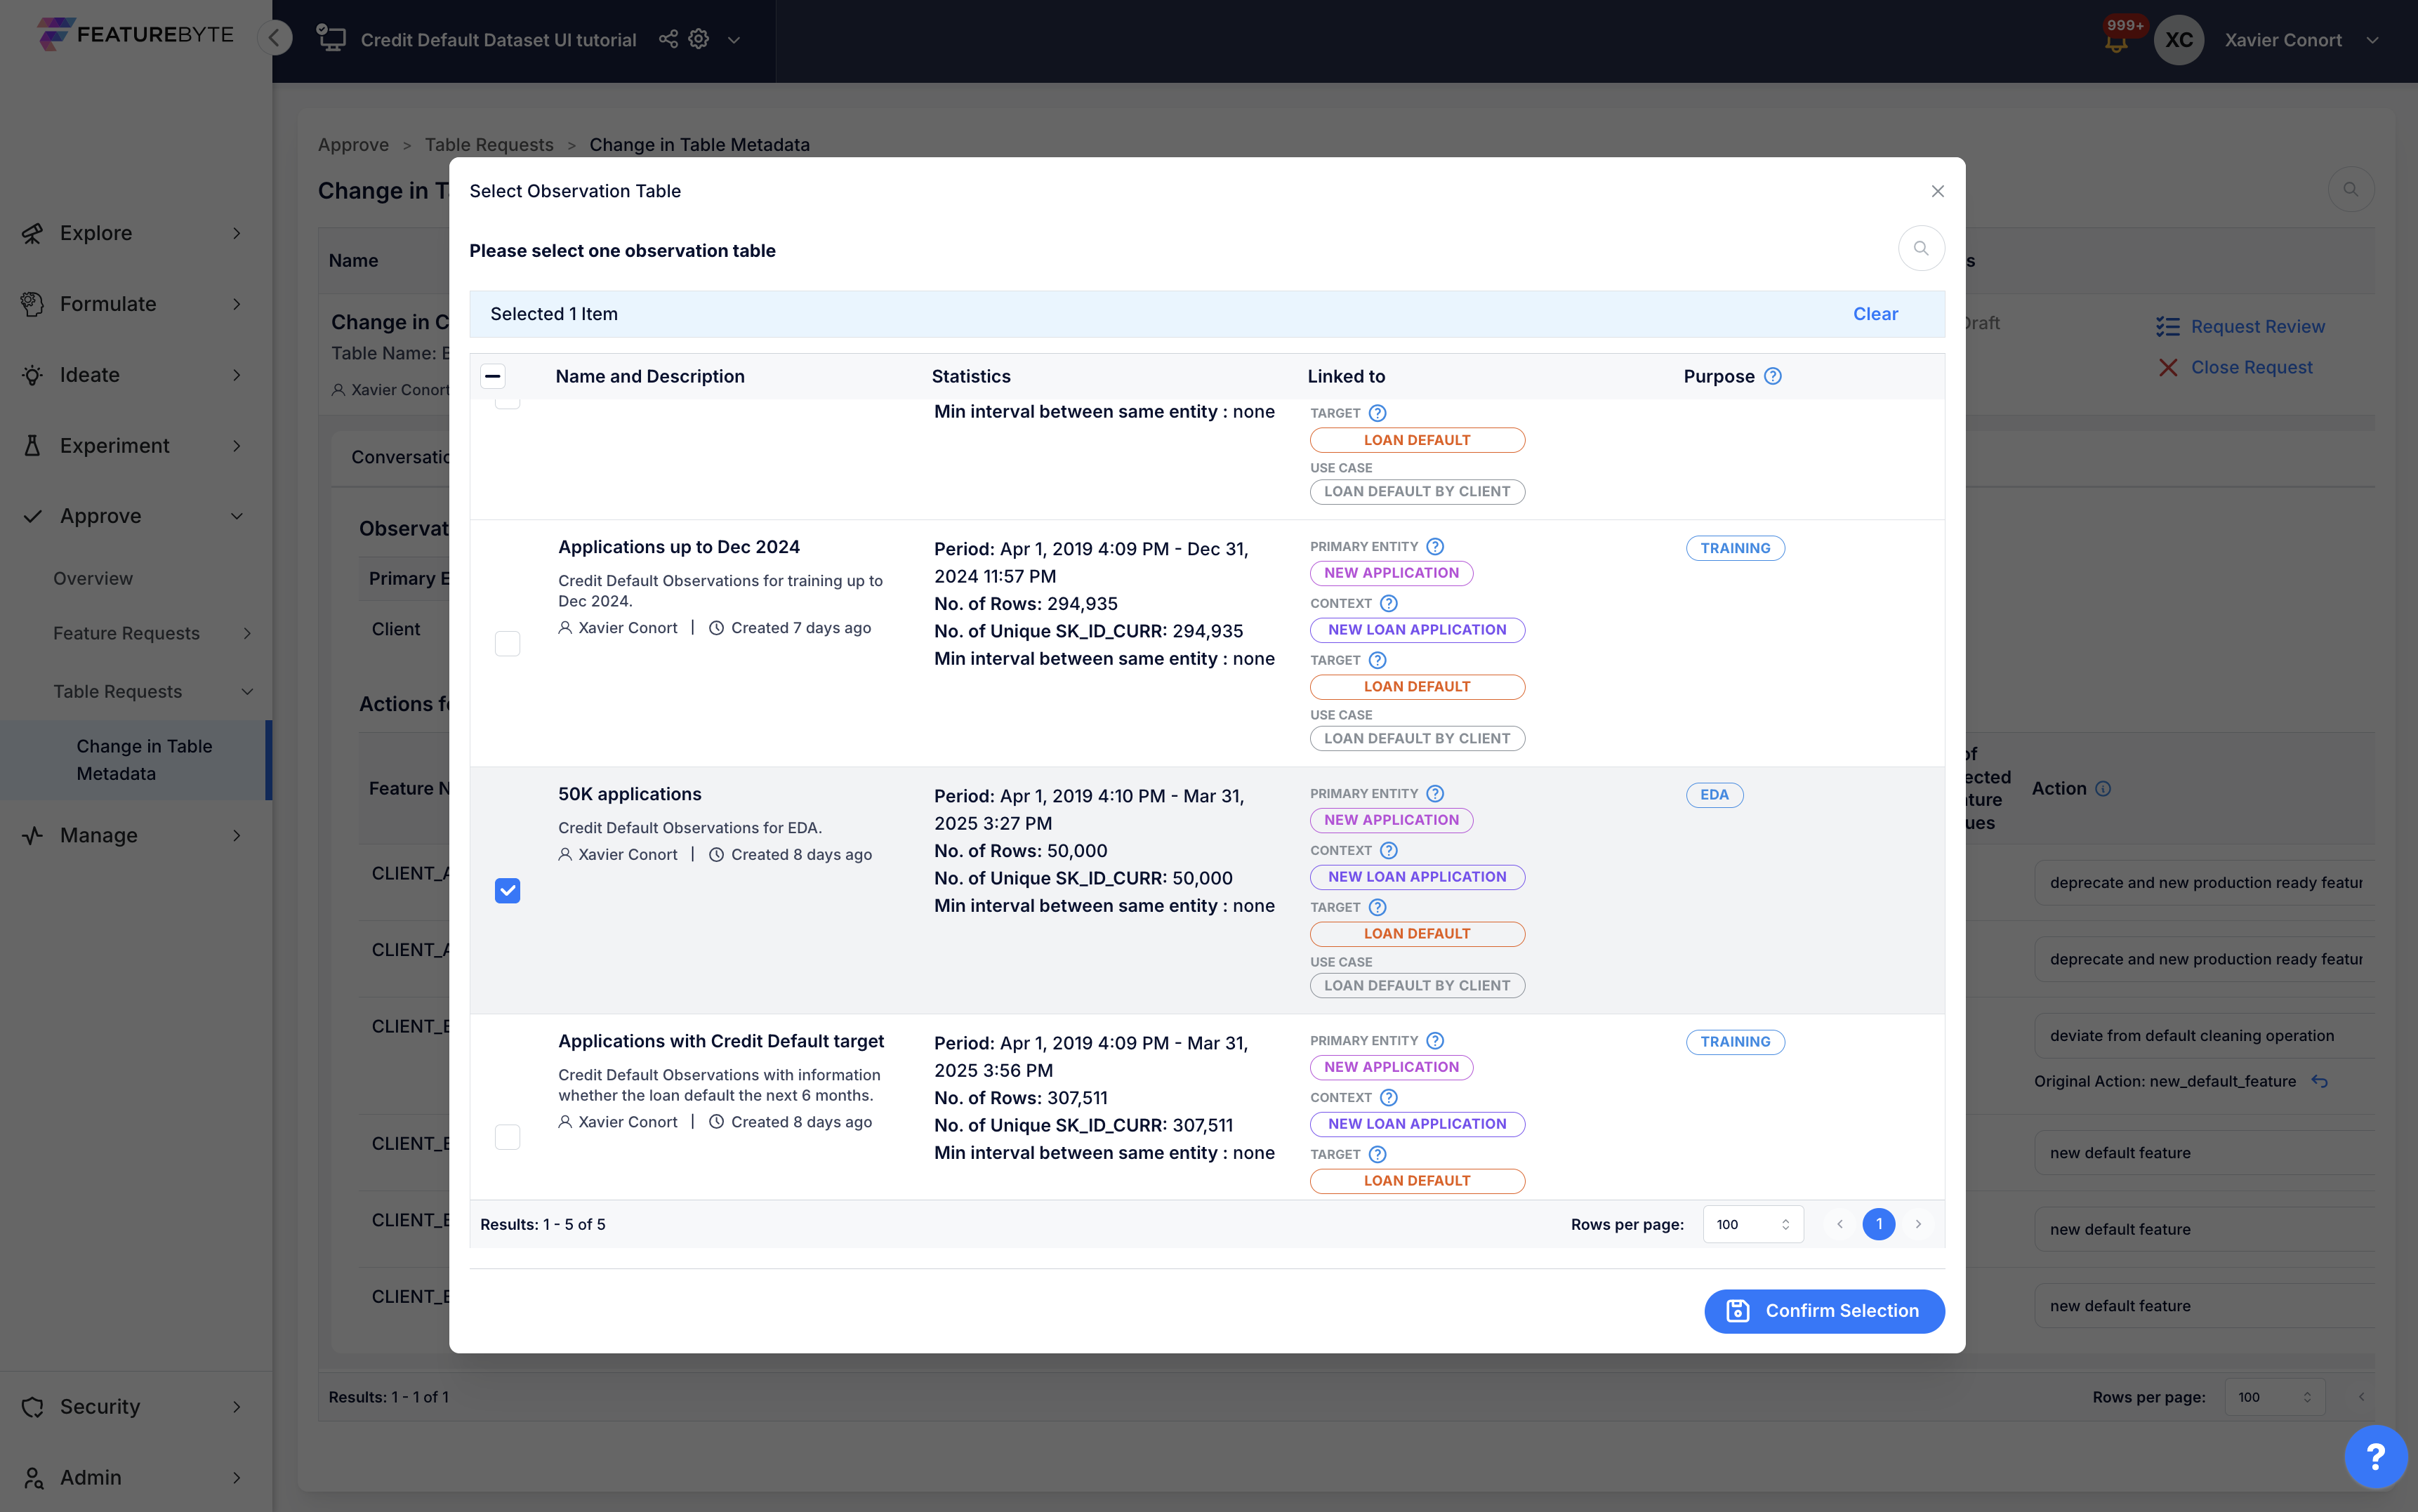
Task: Uncheck the 50K applications checkbox
Action: tap(507, 890)
